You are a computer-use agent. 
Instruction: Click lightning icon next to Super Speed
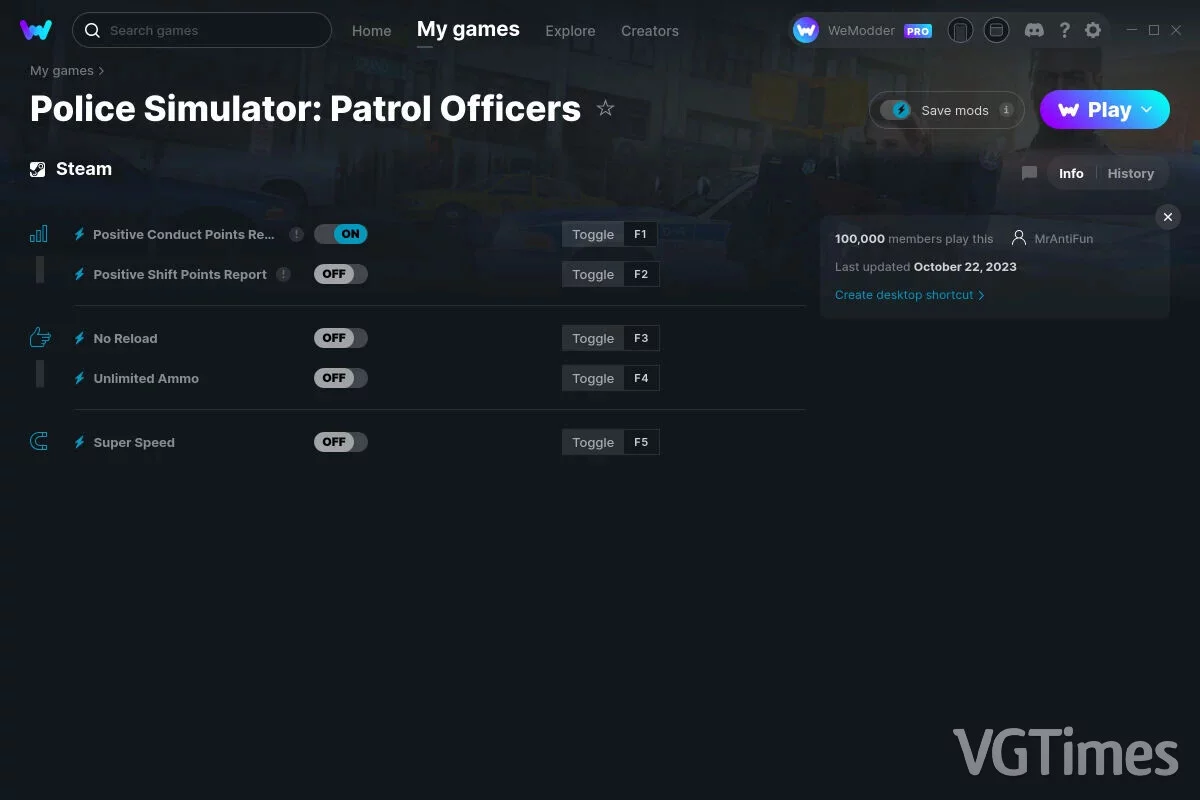(80, 442)
